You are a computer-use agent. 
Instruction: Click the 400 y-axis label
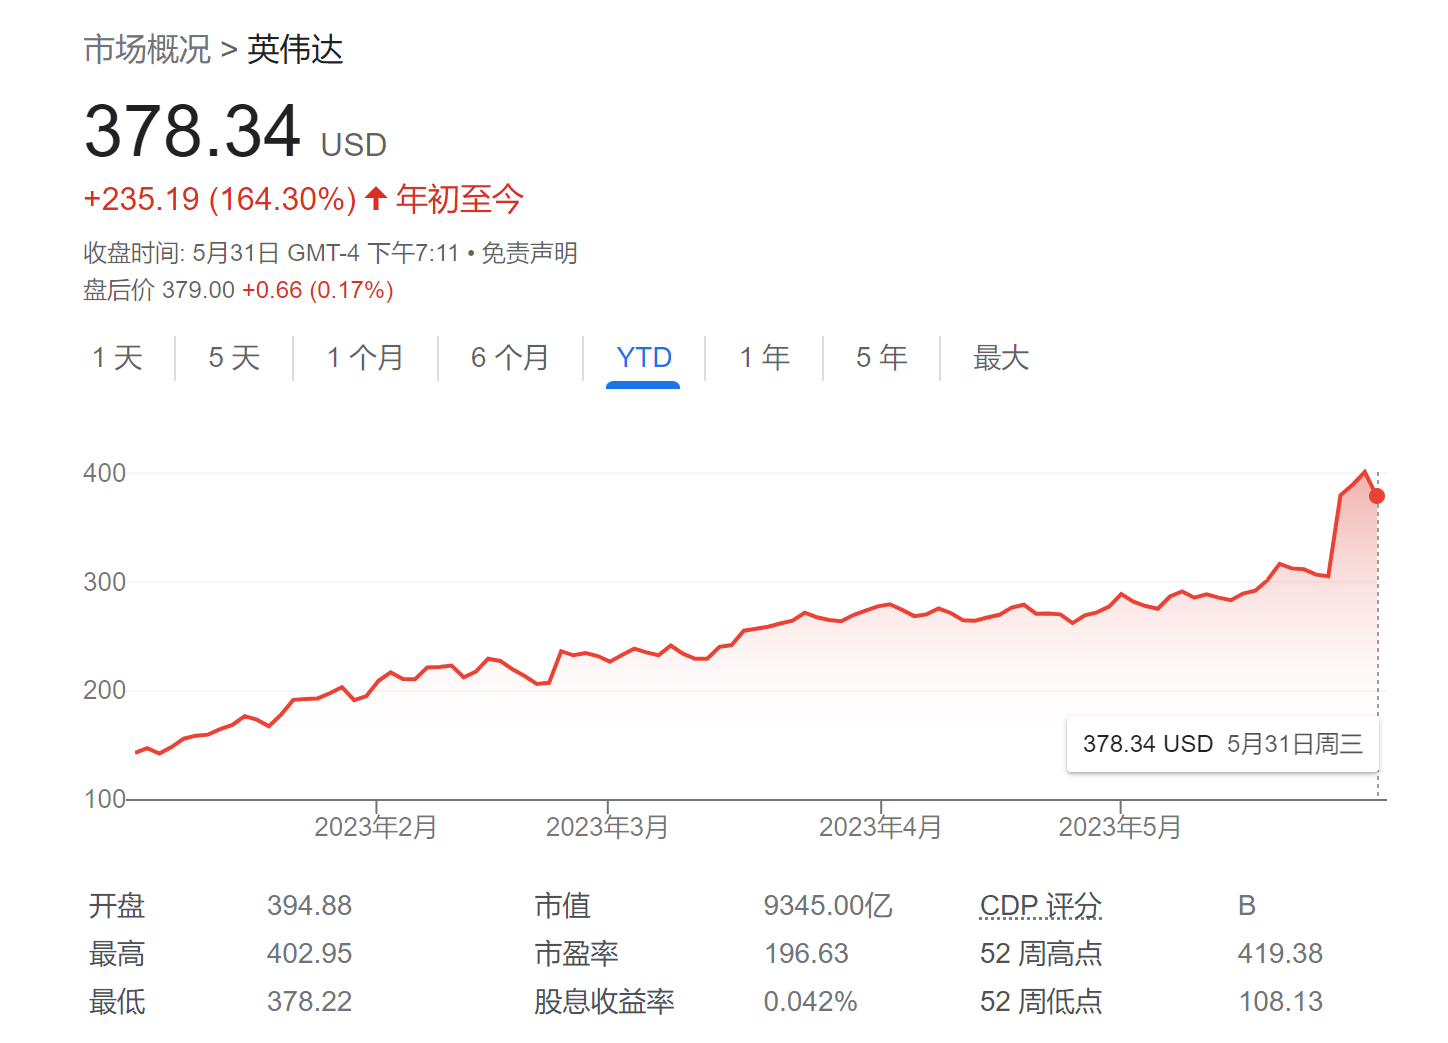tap(105, 473)
